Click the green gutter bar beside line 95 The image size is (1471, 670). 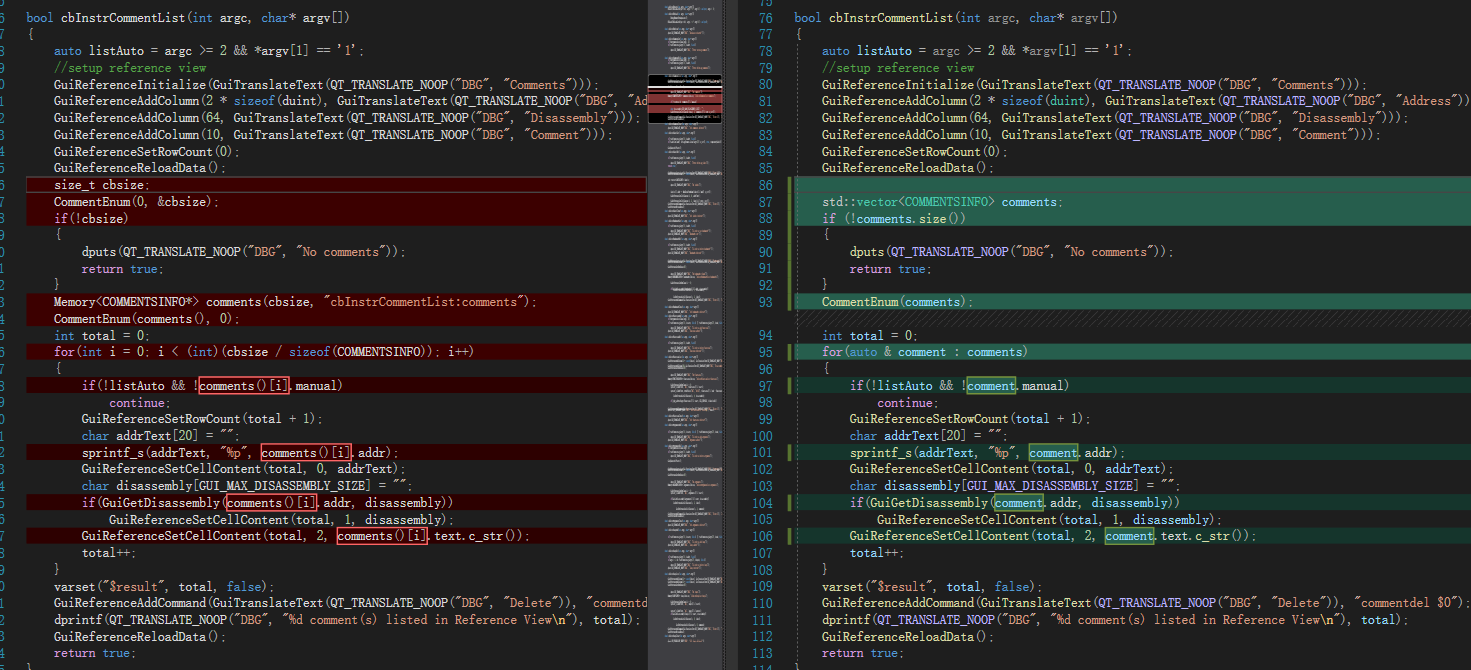[791, 351]
